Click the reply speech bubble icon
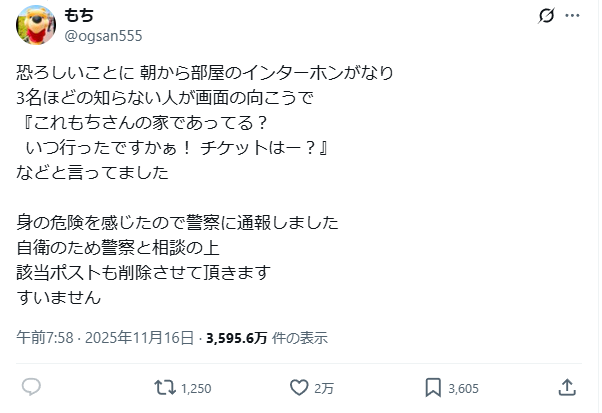602x413 pixels. tap(31, 386)
